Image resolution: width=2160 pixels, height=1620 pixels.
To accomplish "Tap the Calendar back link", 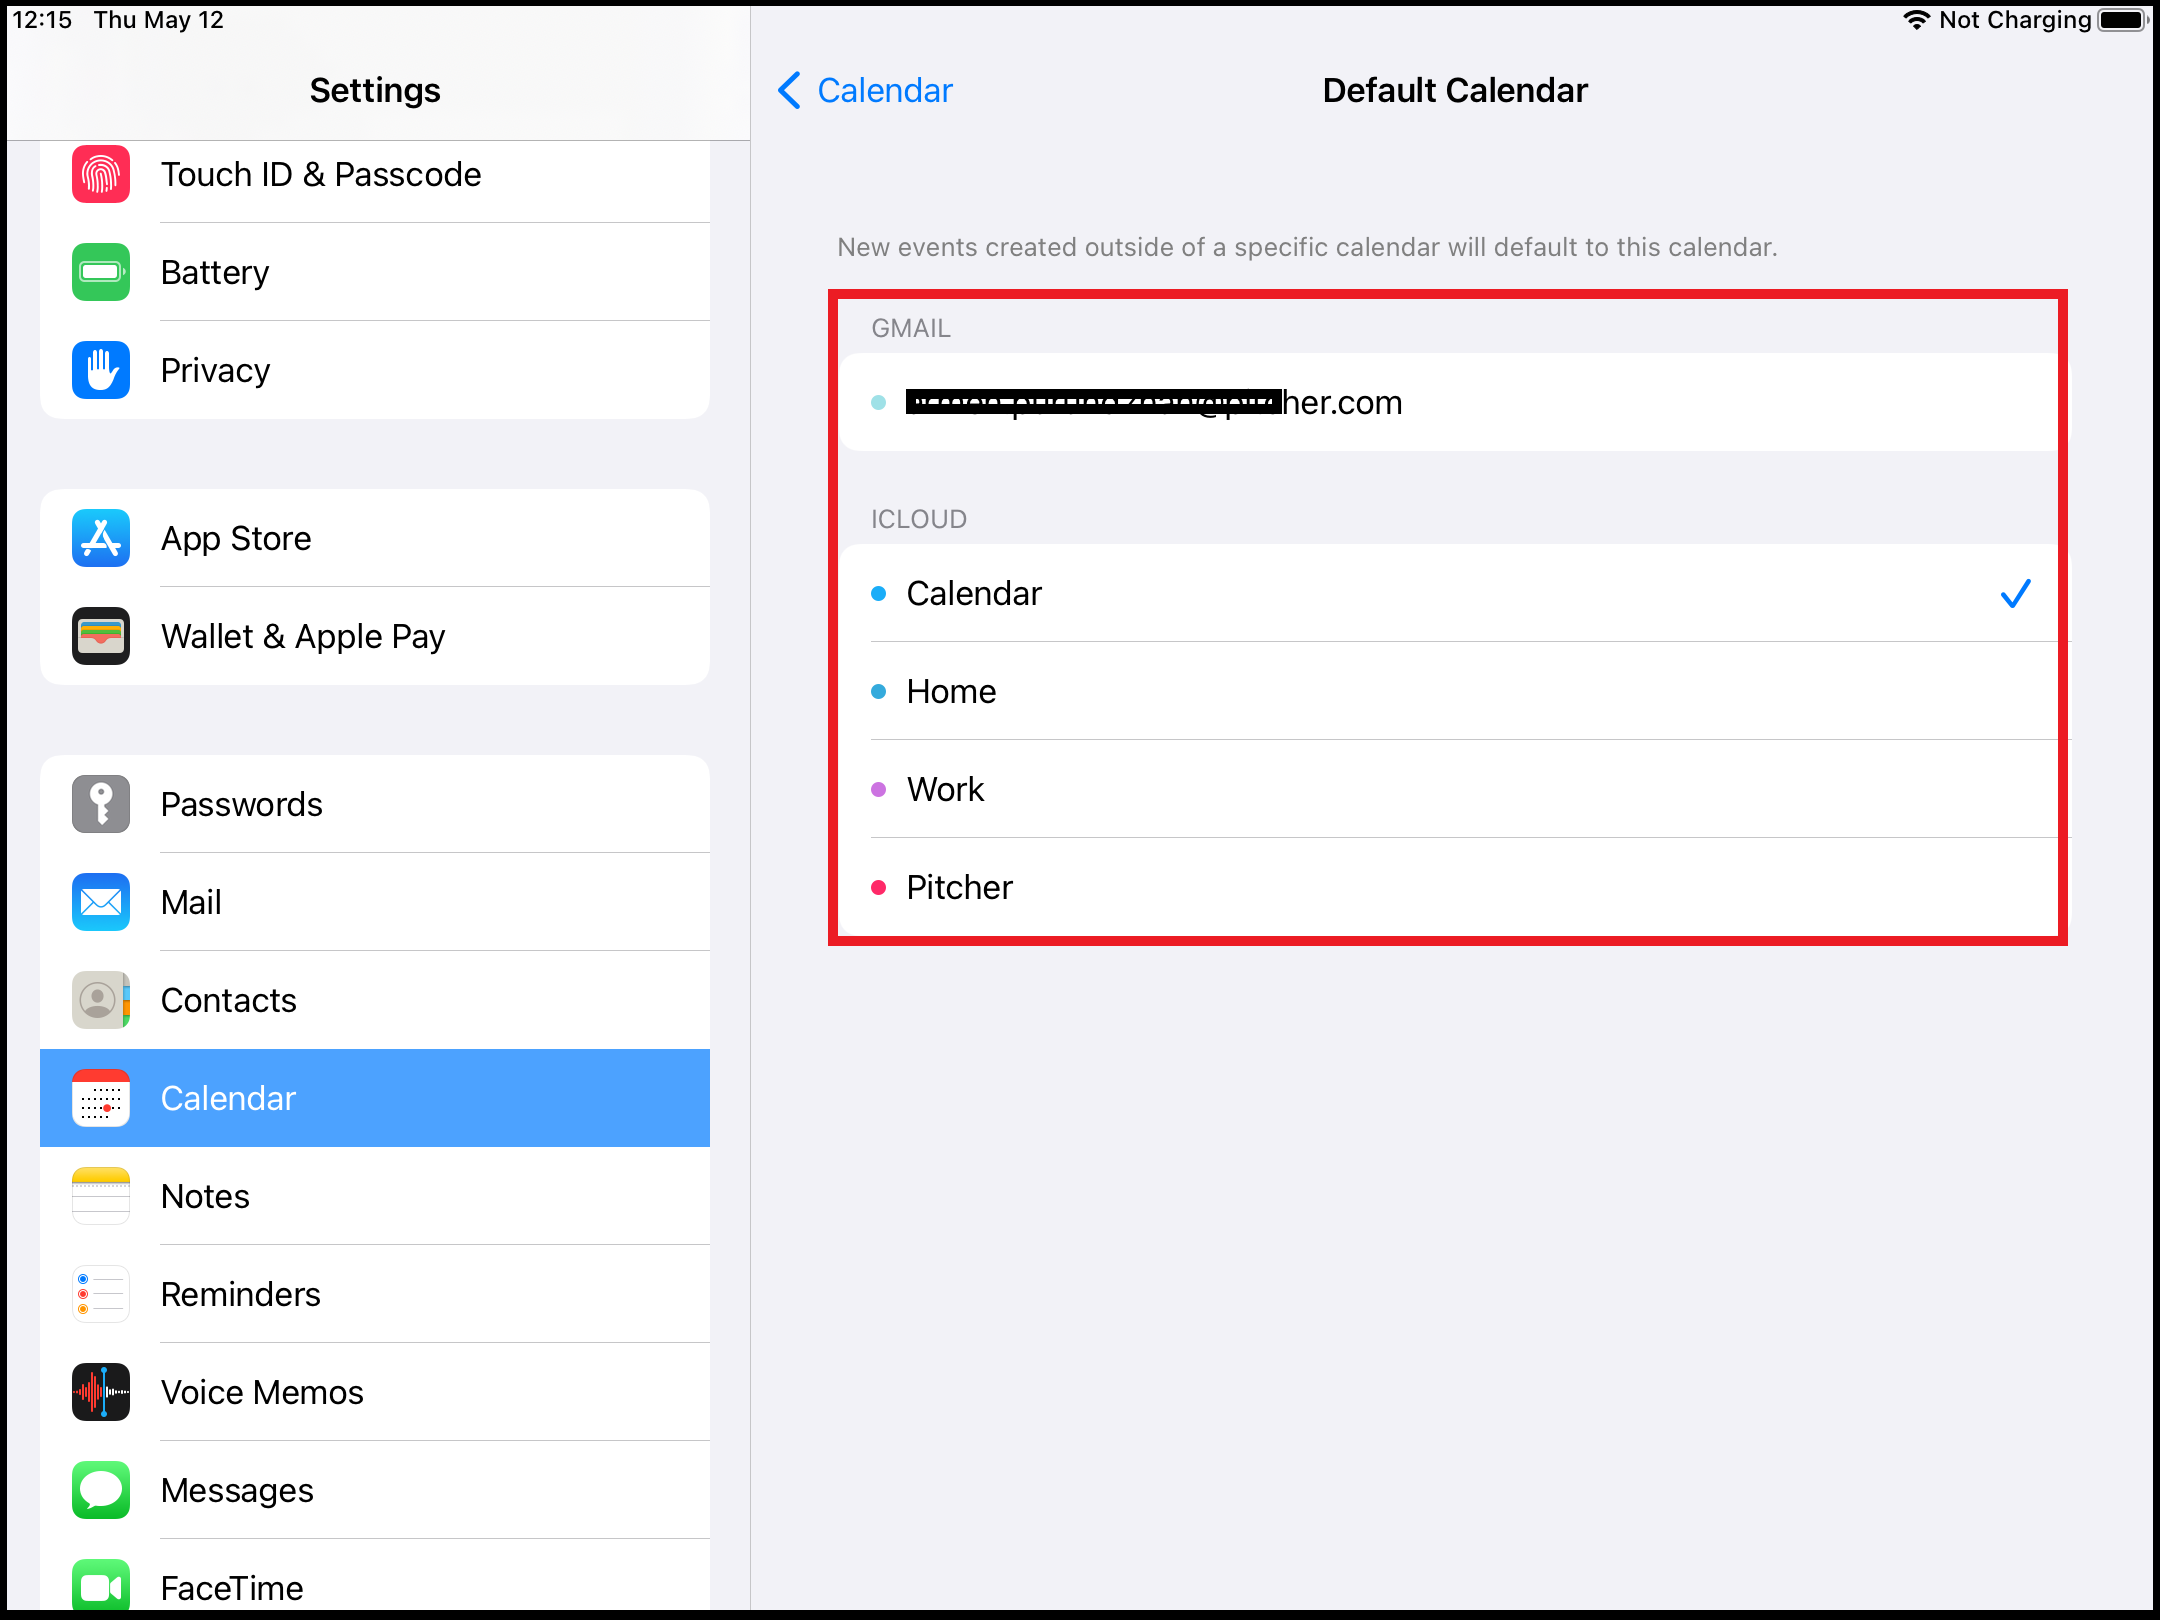I will point(884,91).
